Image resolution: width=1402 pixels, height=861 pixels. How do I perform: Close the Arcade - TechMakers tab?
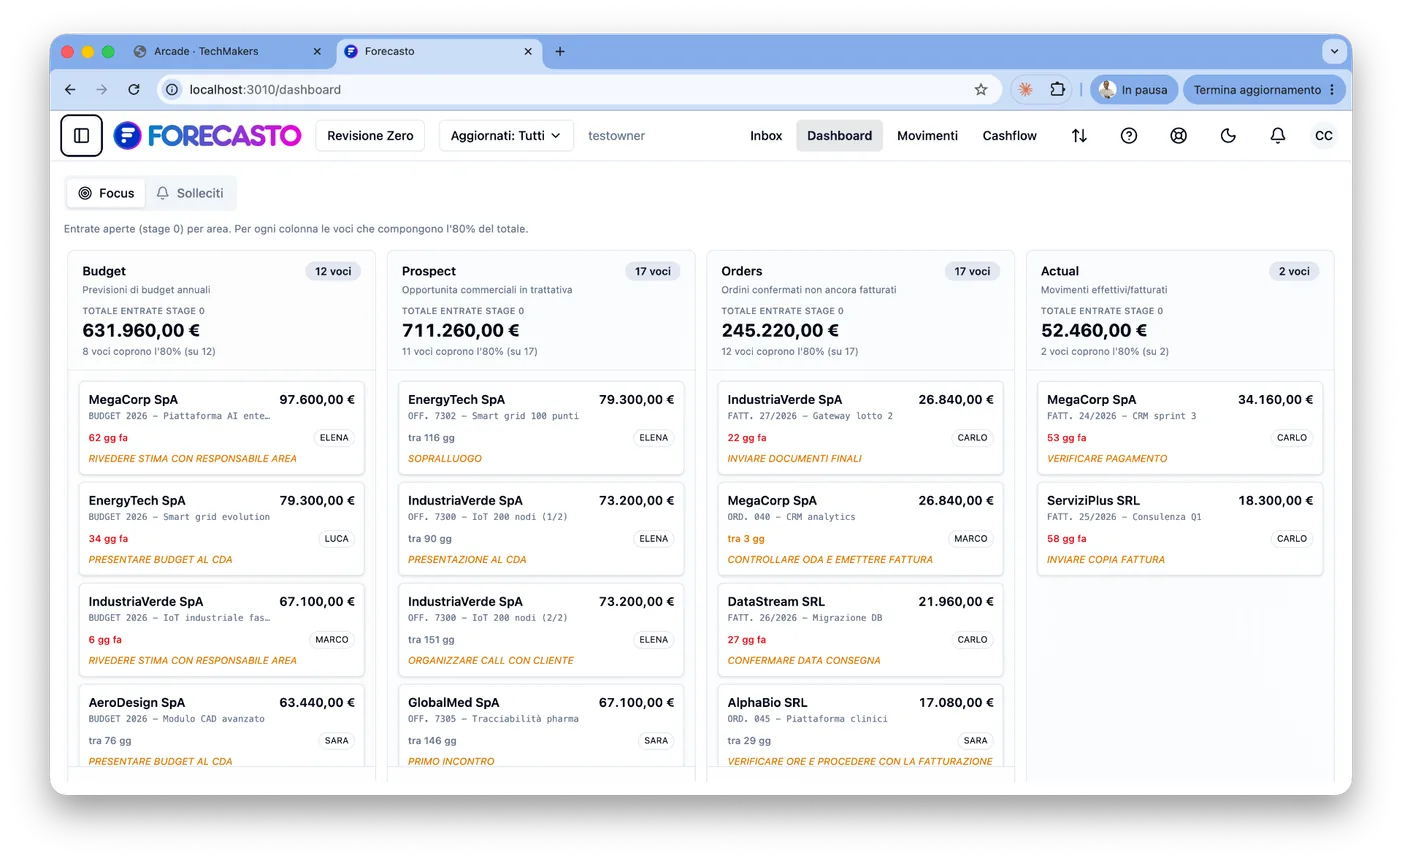click(x=317, y=51)
